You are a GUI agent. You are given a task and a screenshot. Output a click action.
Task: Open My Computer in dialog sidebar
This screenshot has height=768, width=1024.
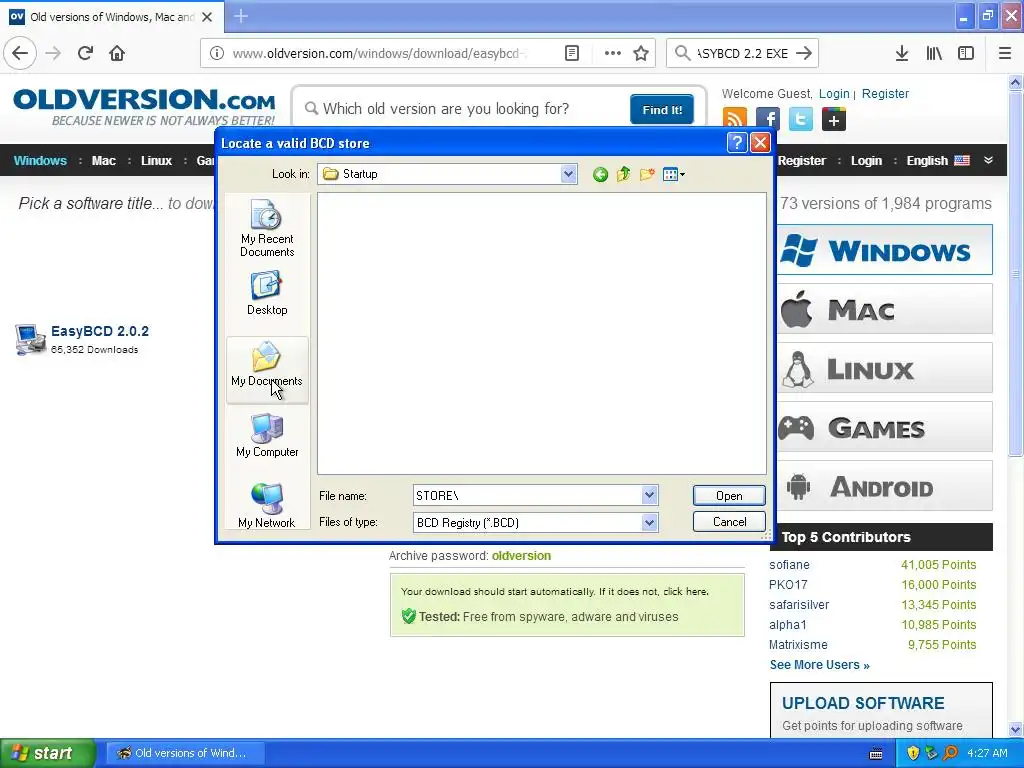pos(266,436)
